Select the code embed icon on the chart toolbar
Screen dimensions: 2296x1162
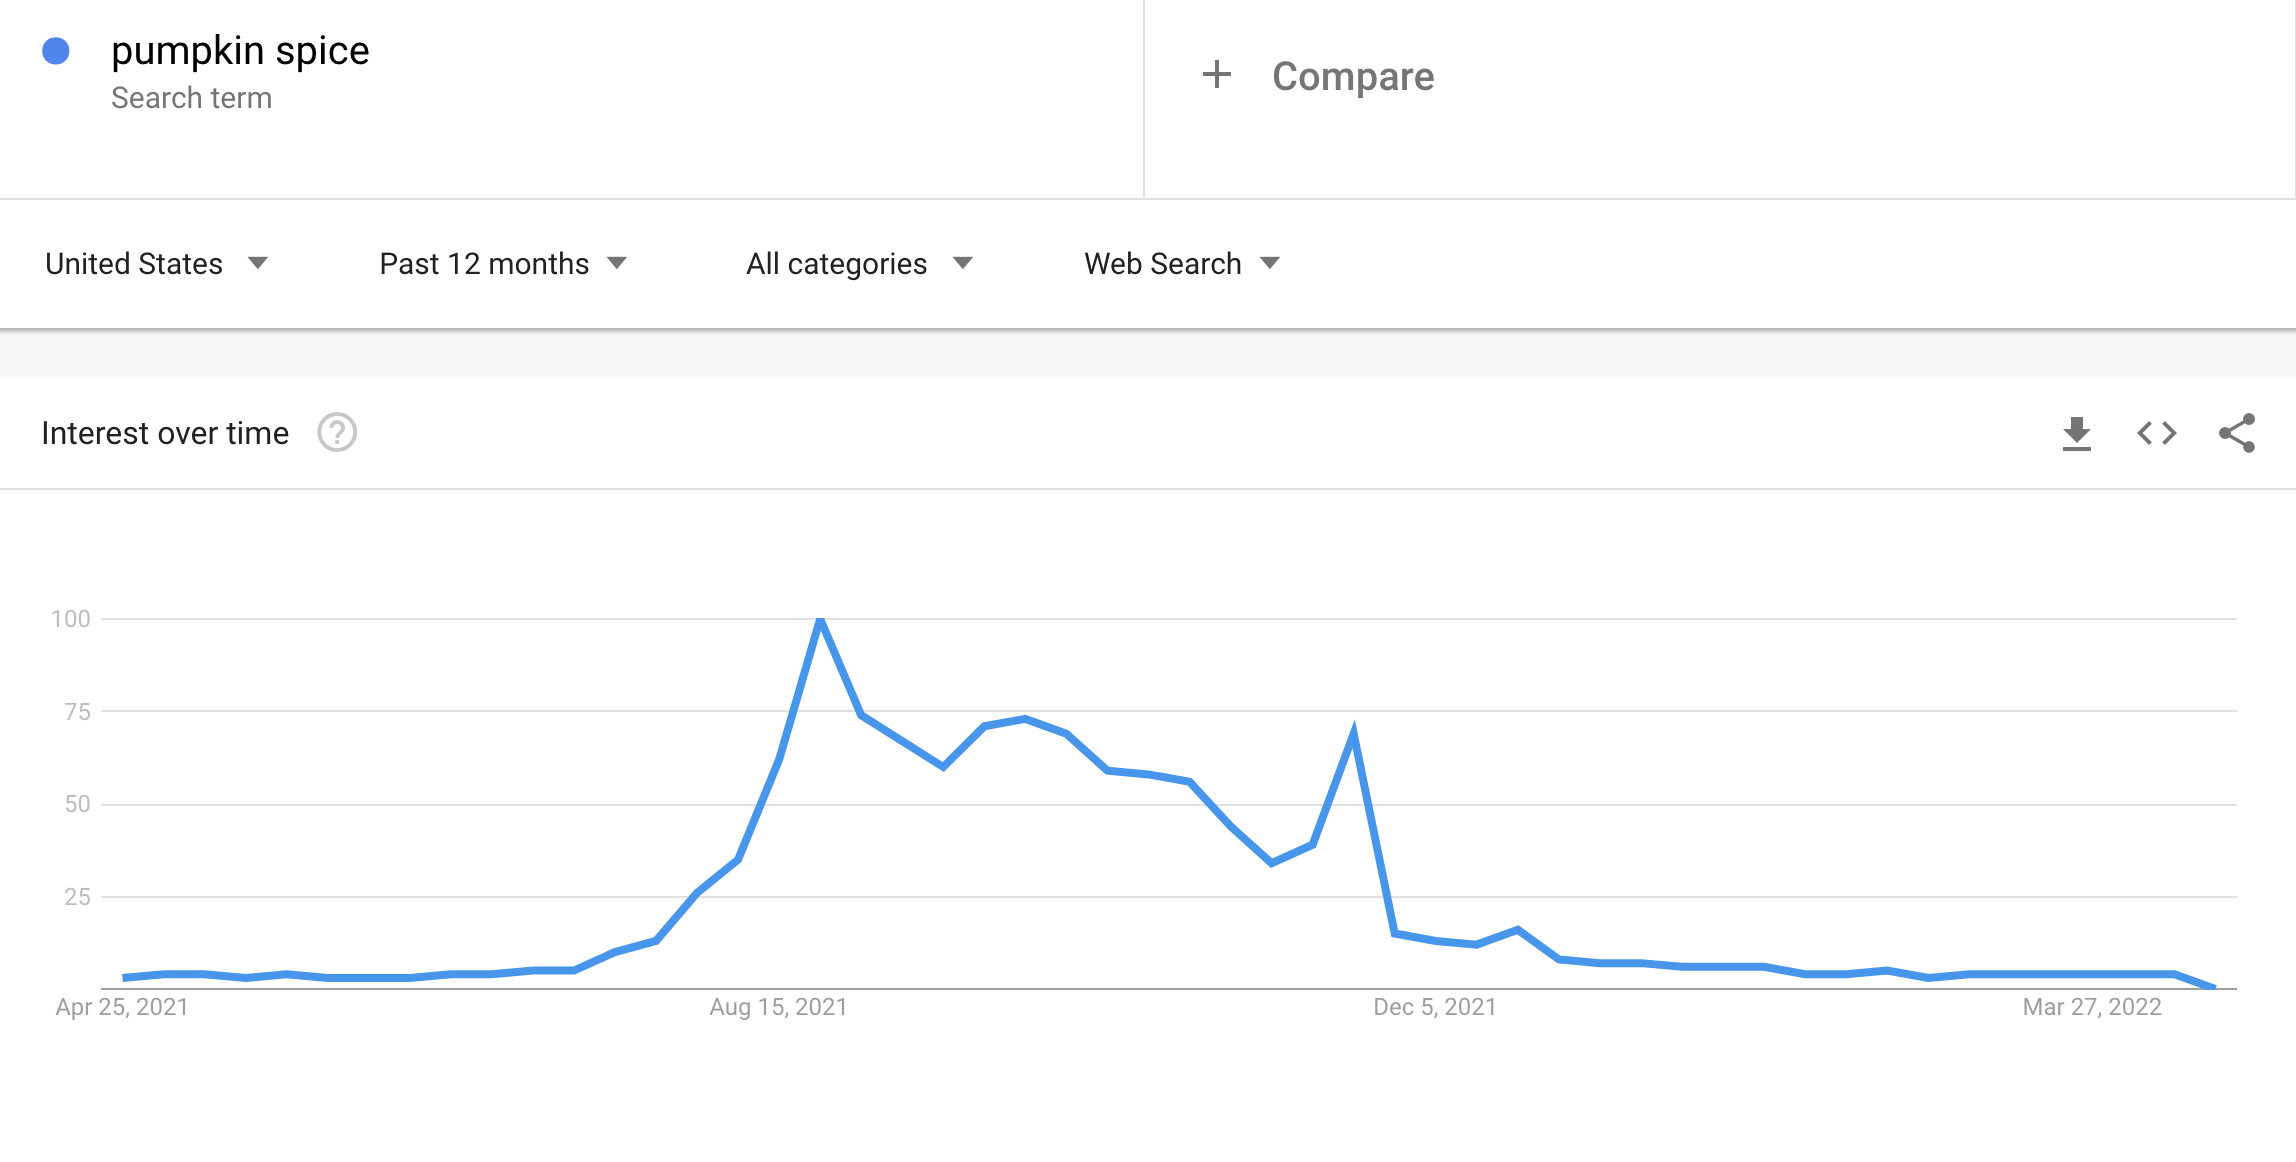pyautogui.click(x=2156, y=432)
